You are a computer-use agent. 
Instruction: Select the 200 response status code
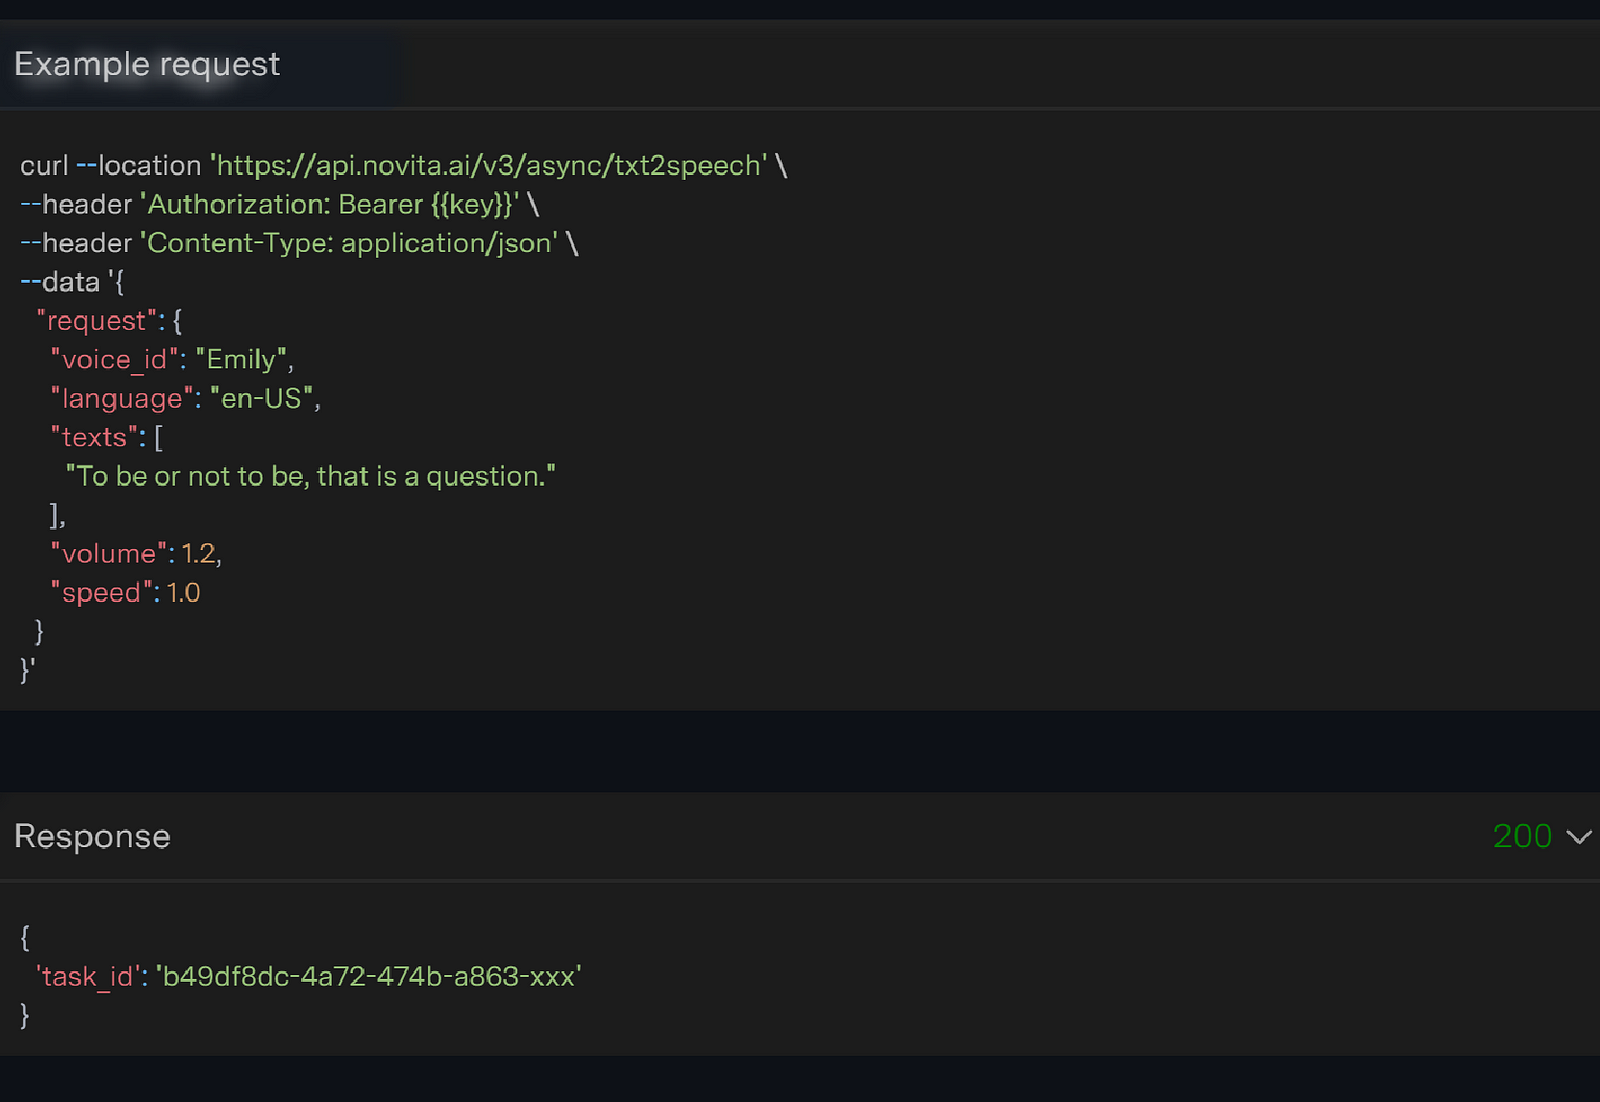[1521, 836]
